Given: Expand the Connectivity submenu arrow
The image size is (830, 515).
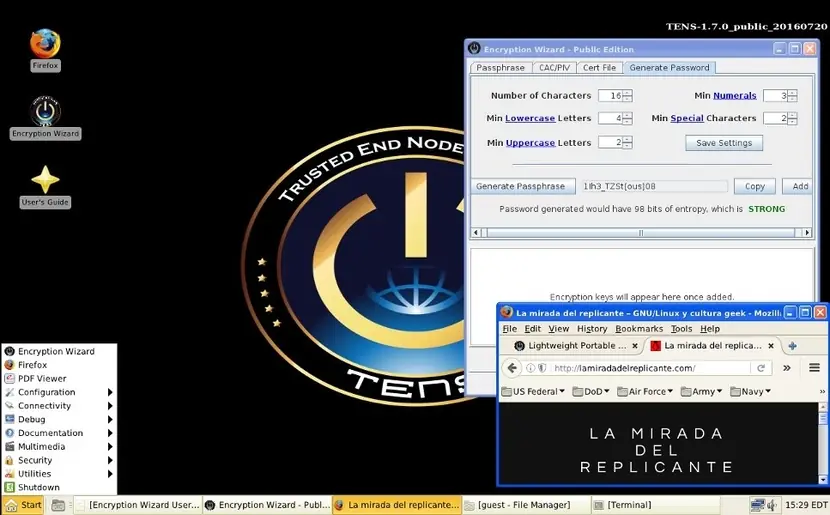Looking at the screenshot, I should [110, 406].
